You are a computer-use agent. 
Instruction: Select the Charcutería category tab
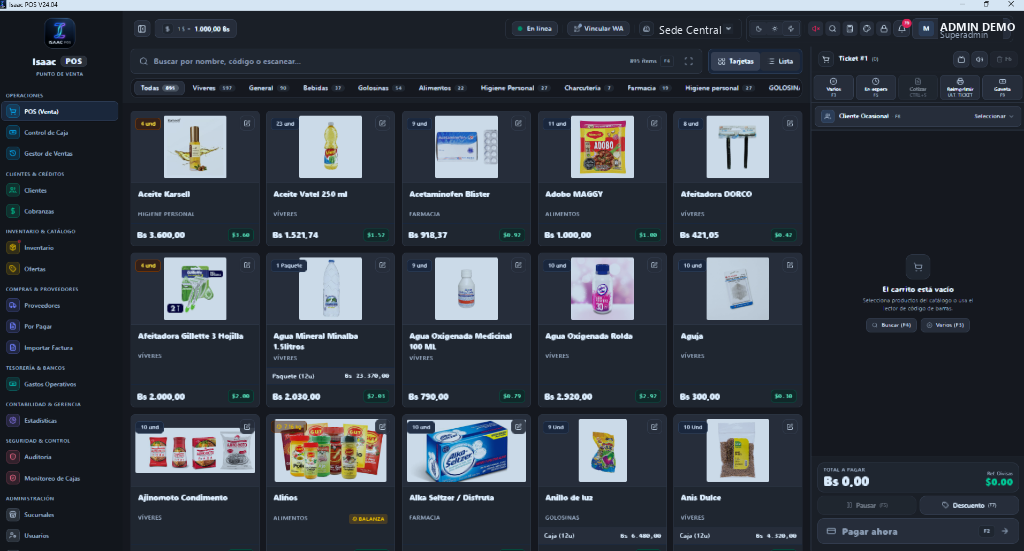click(x=588, y=88)
